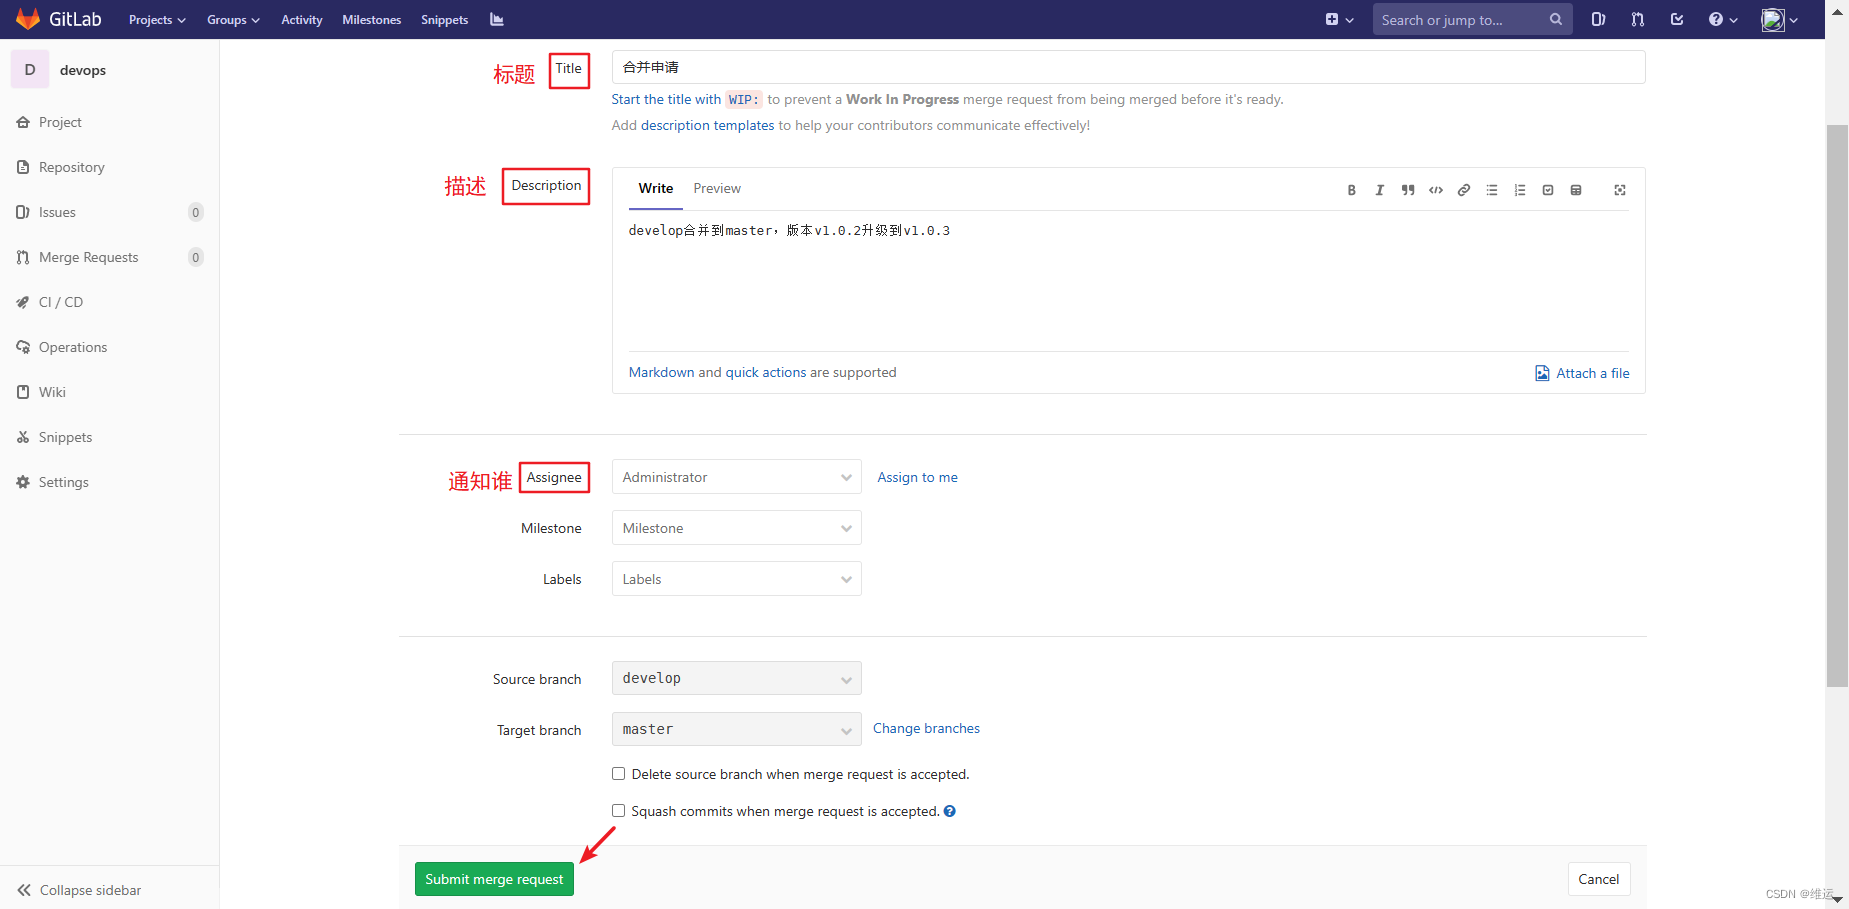Add a bullet list icon
This screenshot has width=1849, height=909.
click(1492, 190)
